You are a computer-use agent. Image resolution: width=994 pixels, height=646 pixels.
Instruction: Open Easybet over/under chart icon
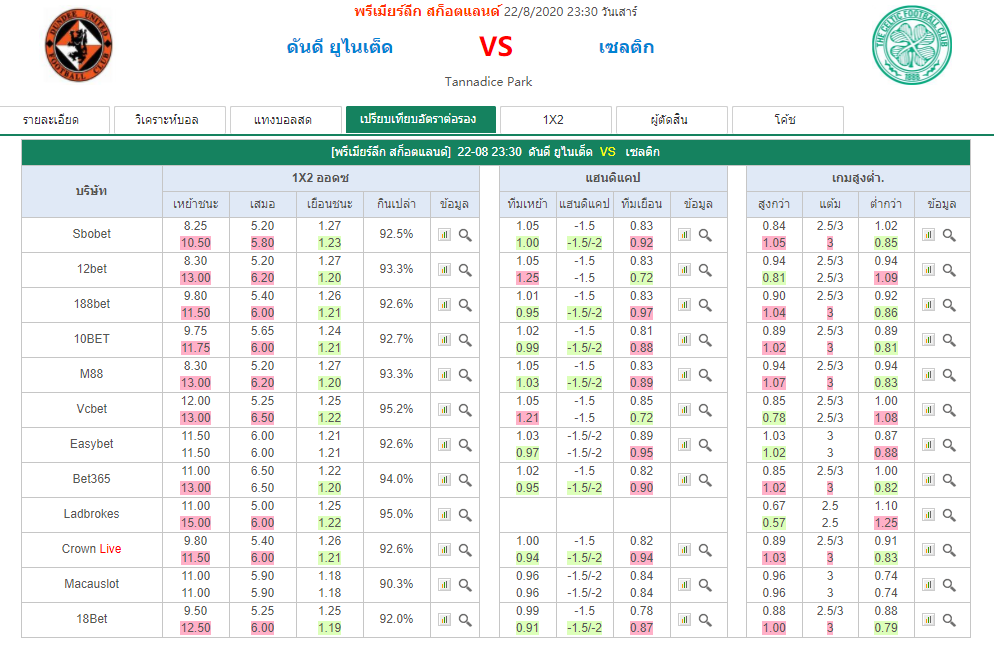point(929,444)
